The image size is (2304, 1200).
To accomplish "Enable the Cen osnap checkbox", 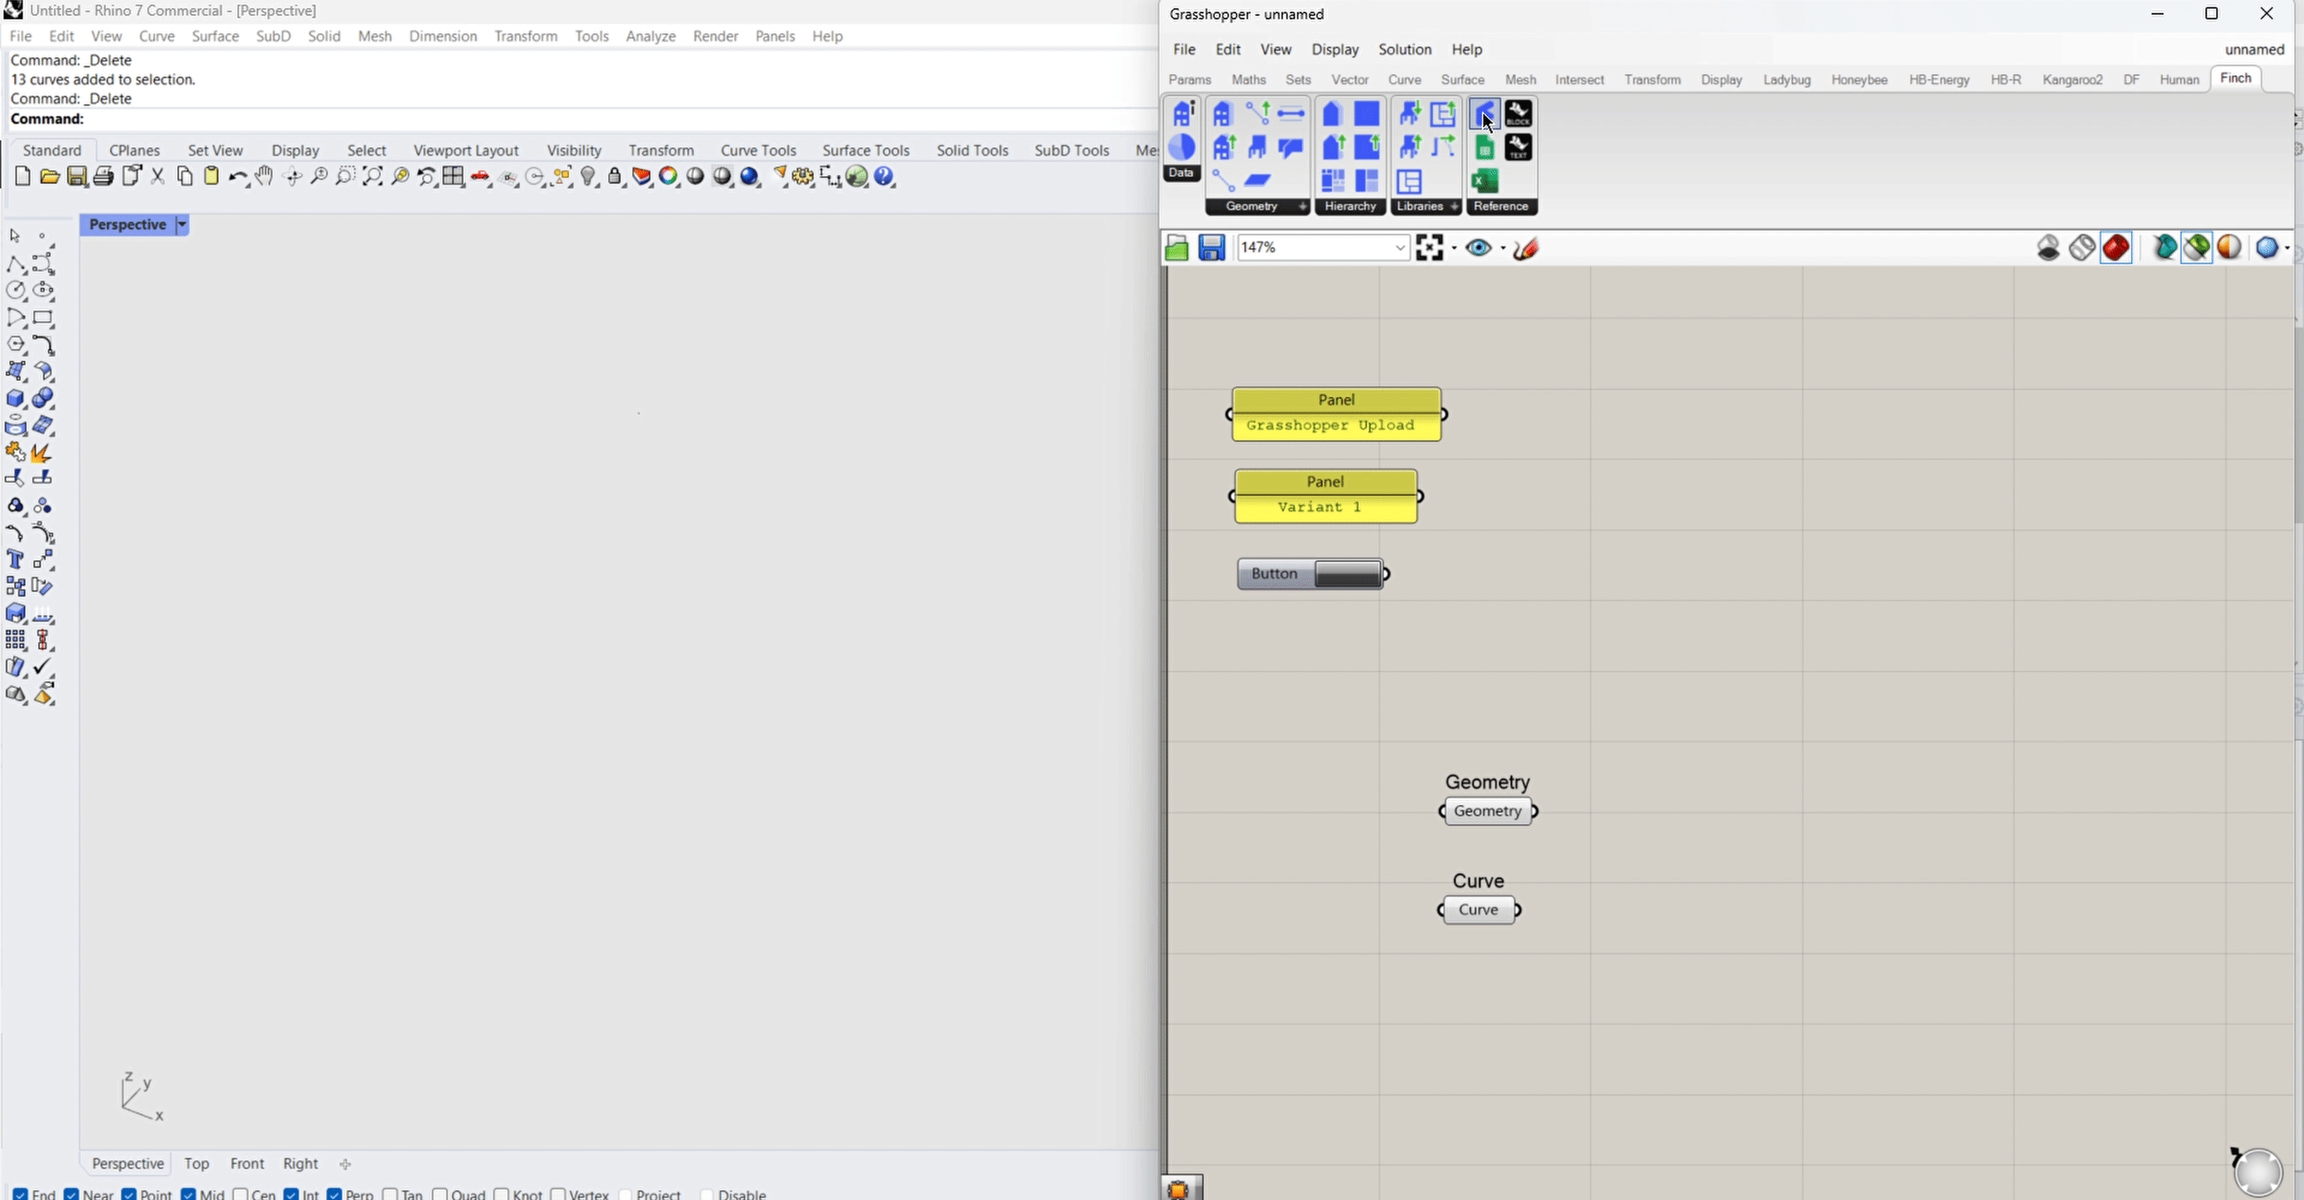I will coord(240,1194).
